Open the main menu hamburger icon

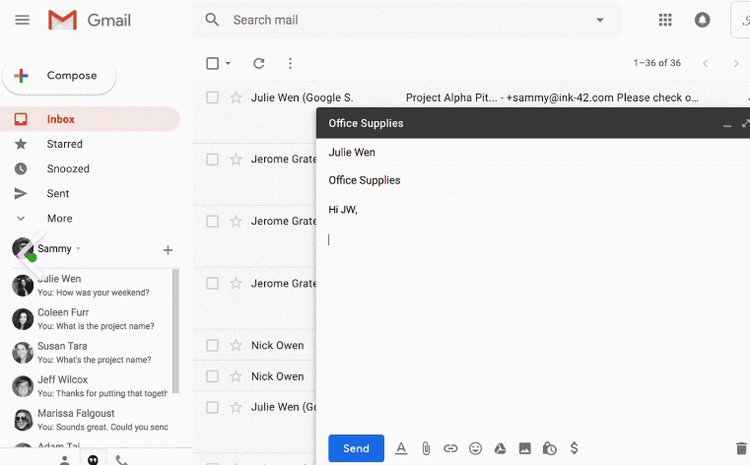(22, 20)
